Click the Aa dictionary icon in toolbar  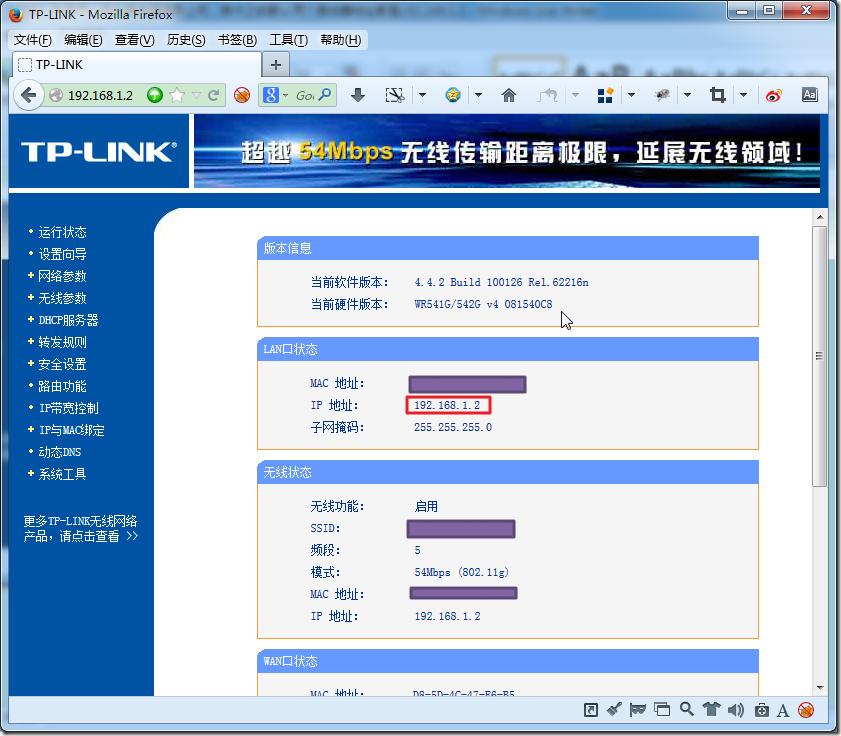click(809, 95)
